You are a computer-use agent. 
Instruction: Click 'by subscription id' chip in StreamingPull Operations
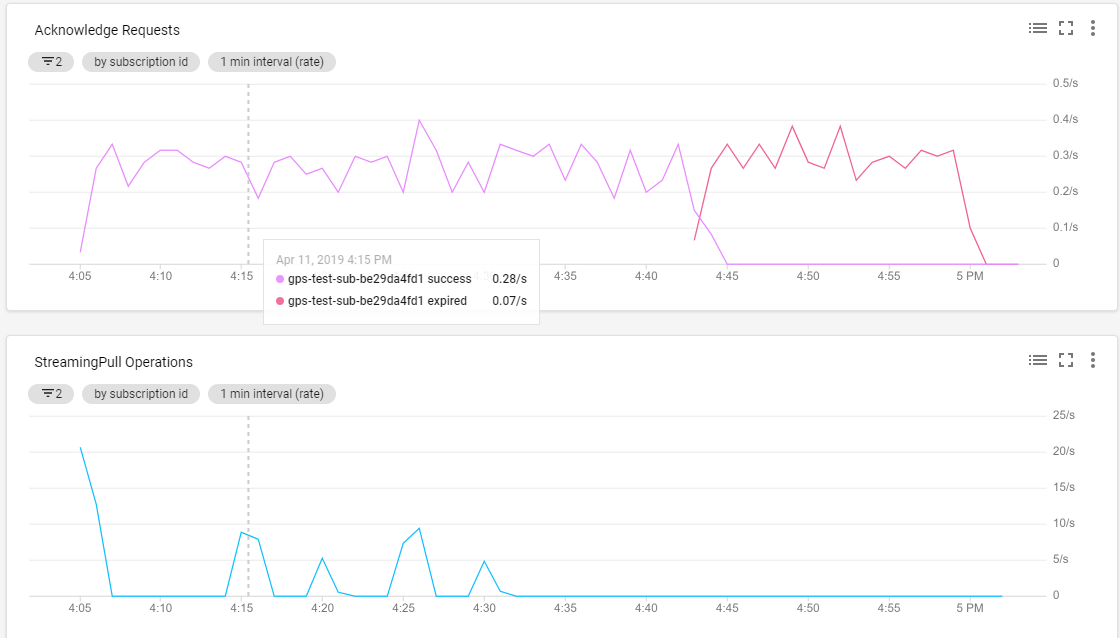(141, 394)
